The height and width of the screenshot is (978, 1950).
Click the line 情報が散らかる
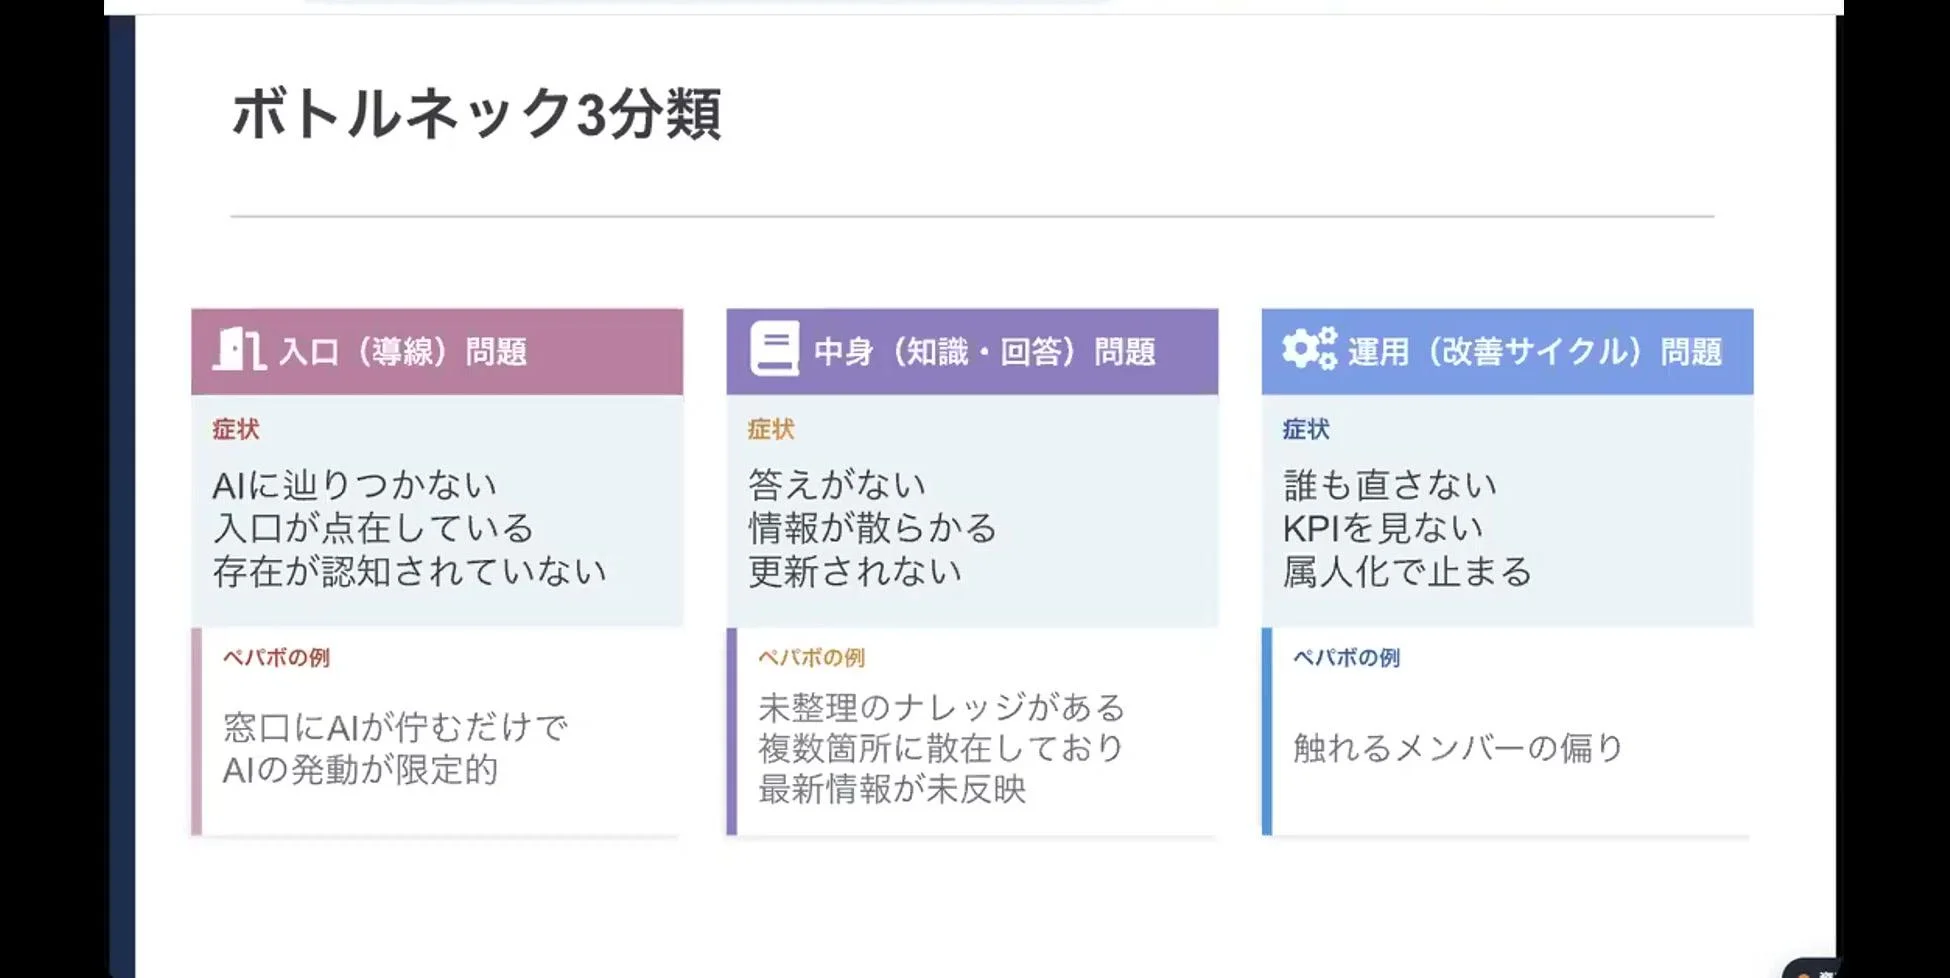[x=873, y=528]
